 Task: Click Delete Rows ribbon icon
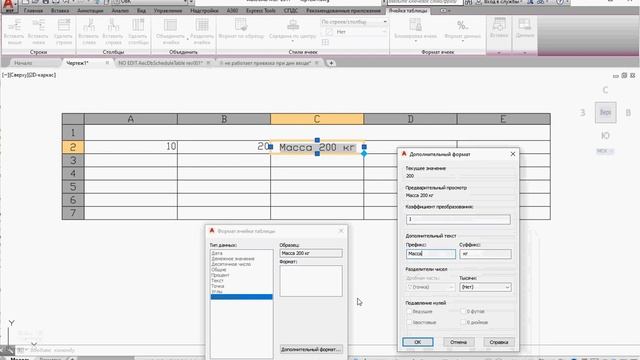tap(63, 26)
